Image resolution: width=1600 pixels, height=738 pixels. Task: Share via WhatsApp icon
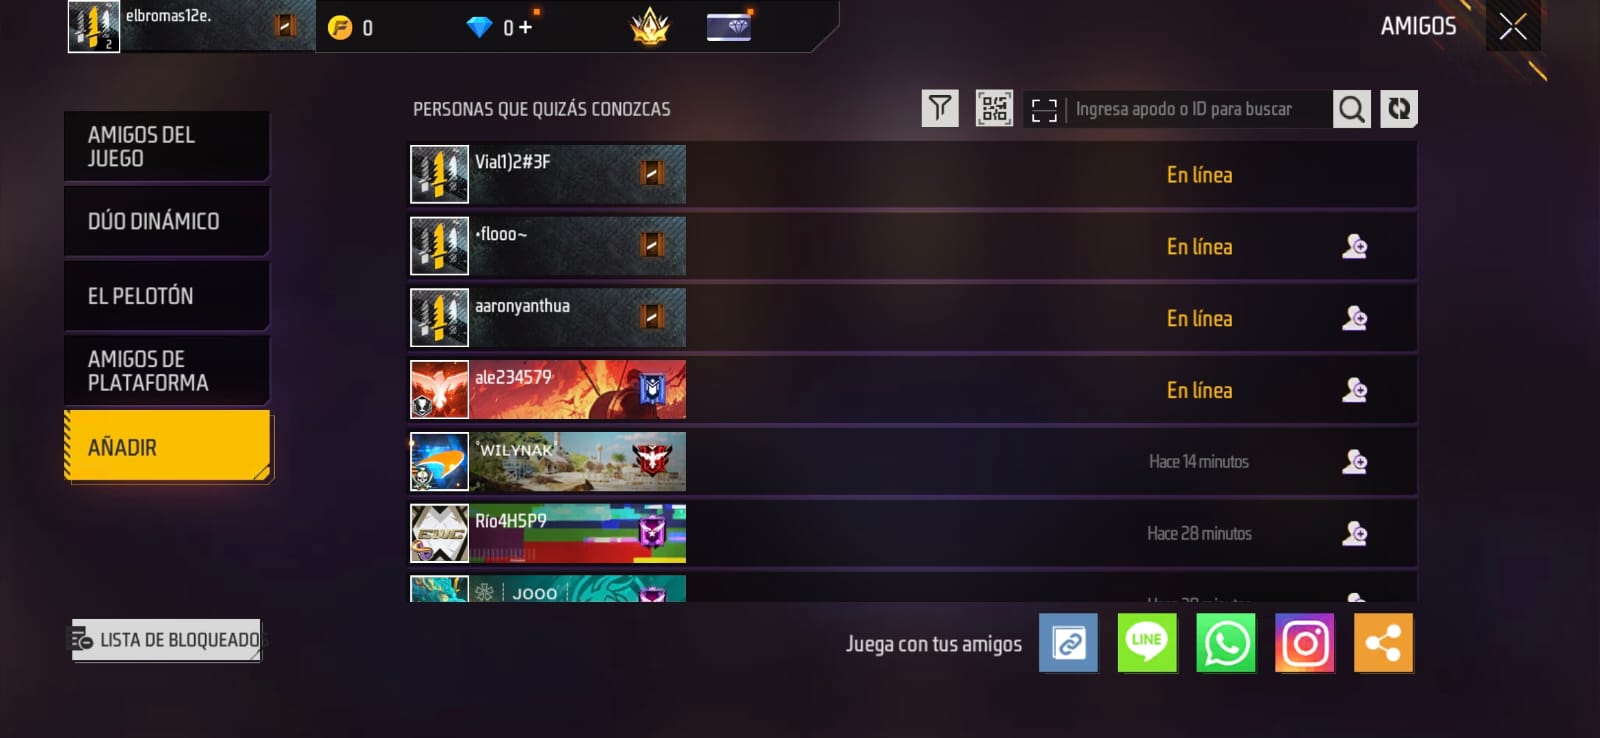coord(1226,643)
